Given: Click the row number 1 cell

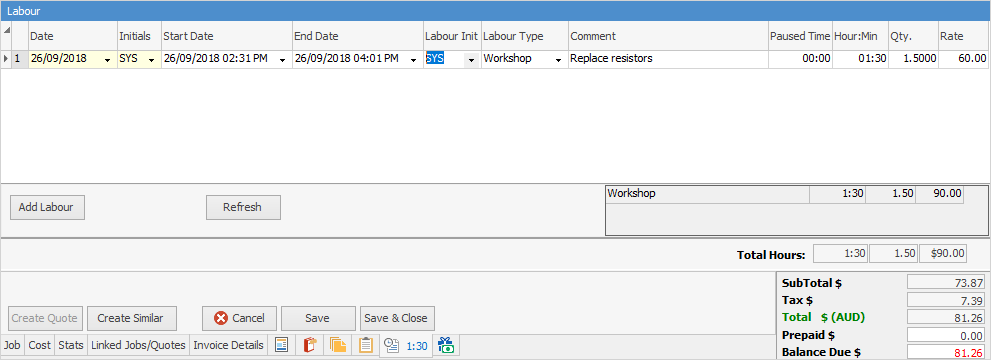Looking at the screenshot, I should click(20, 59).
